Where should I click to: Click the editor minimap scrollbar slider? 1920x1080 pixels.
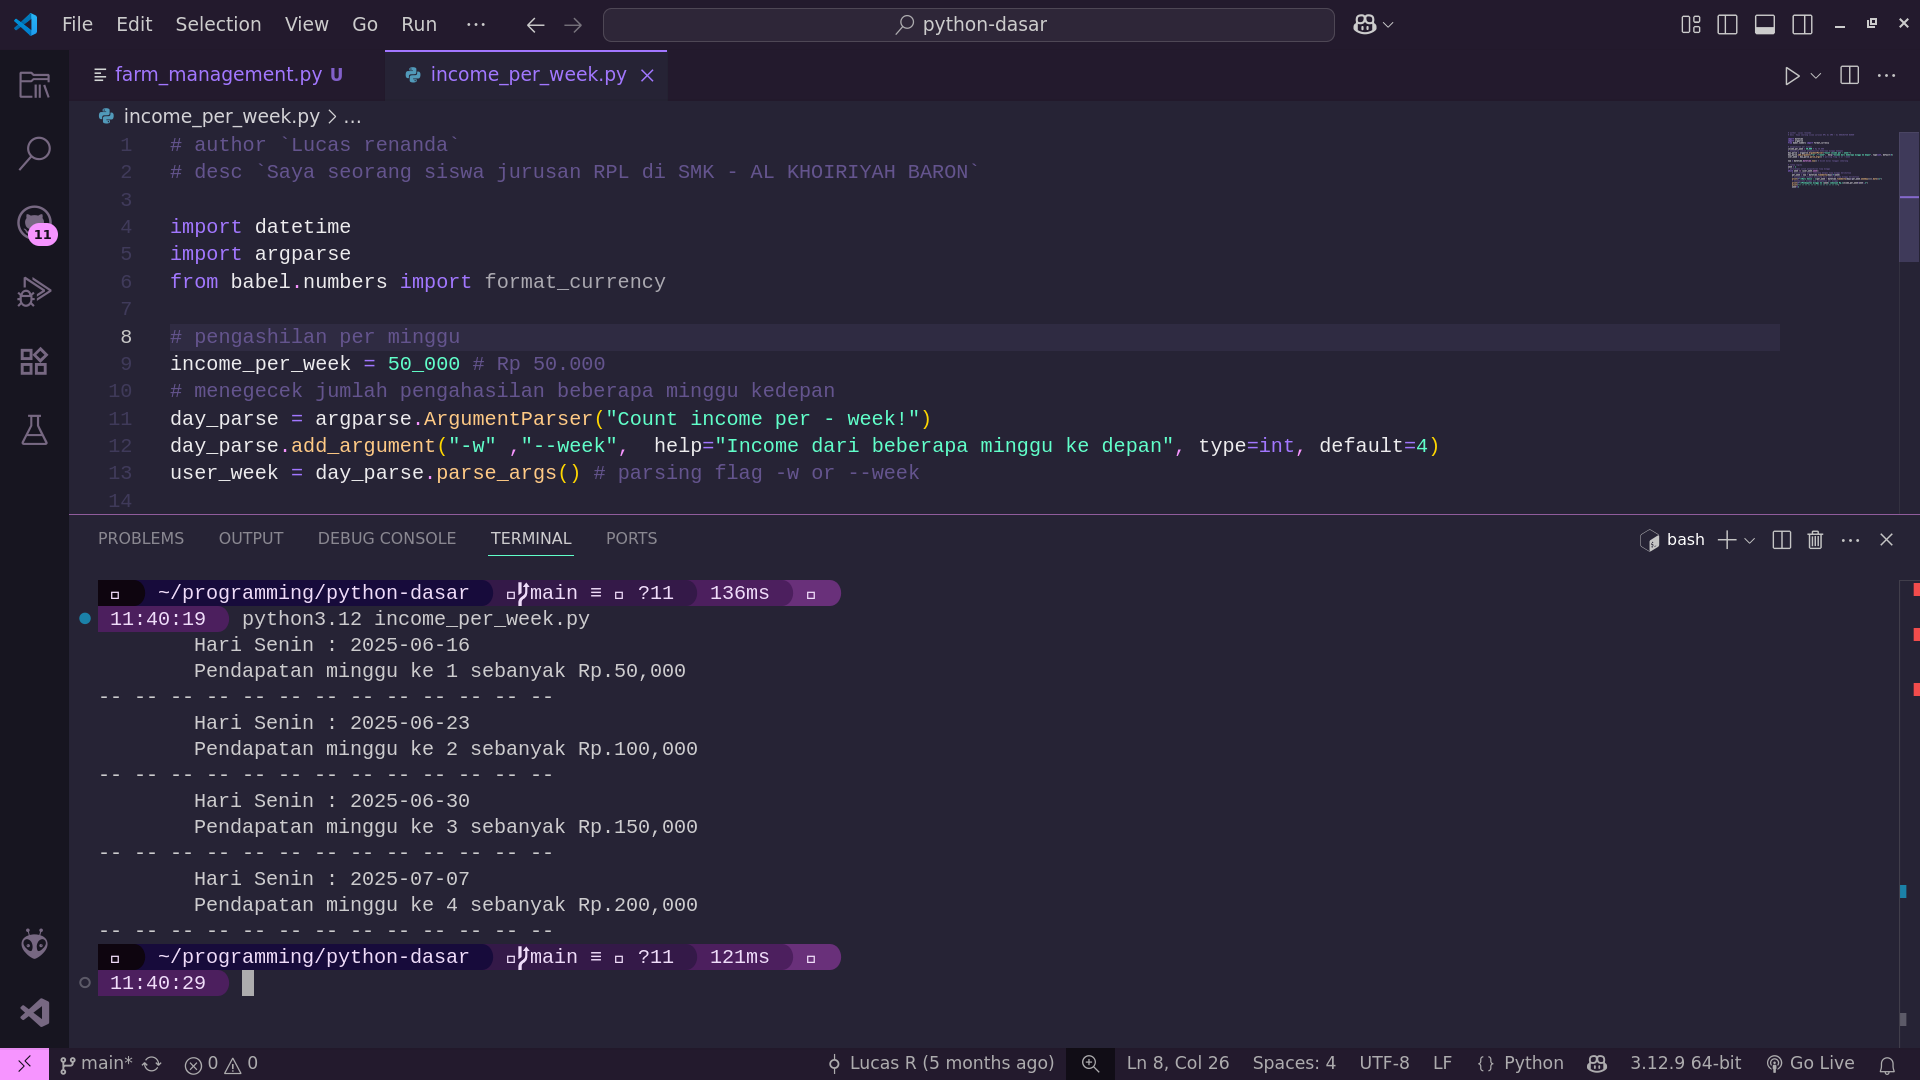[x=1908, y=197]
